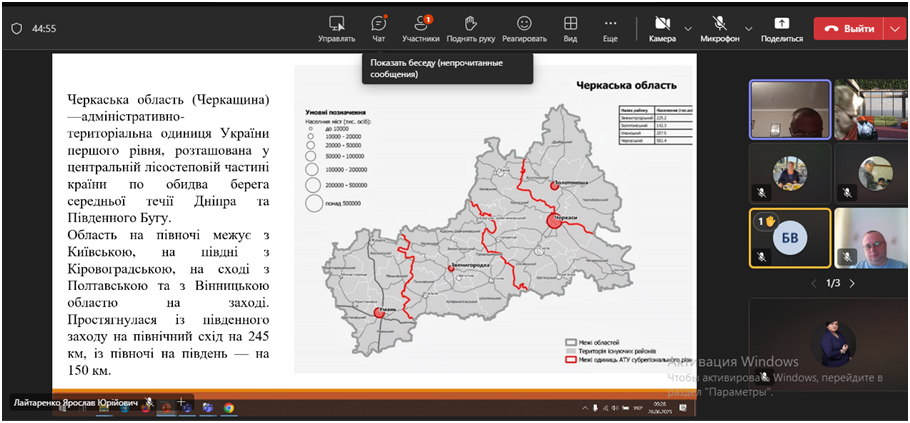
Task: Raise hand with Поднять руку
Action: tap(471, 28)
